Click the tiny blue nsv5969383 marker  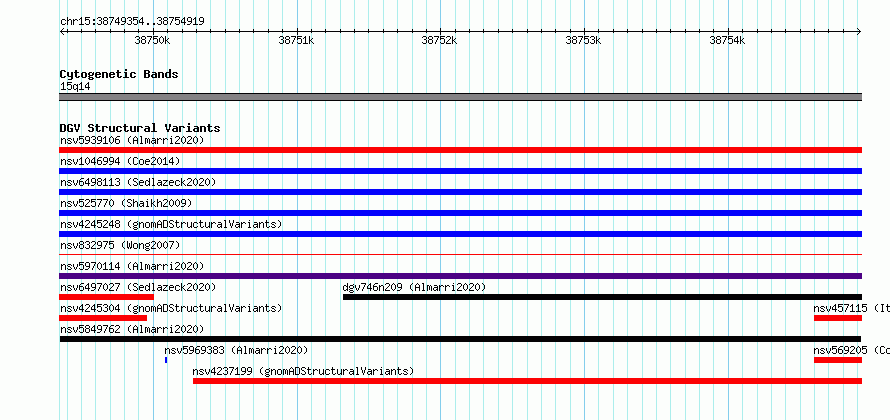click(x=166, y=360)
